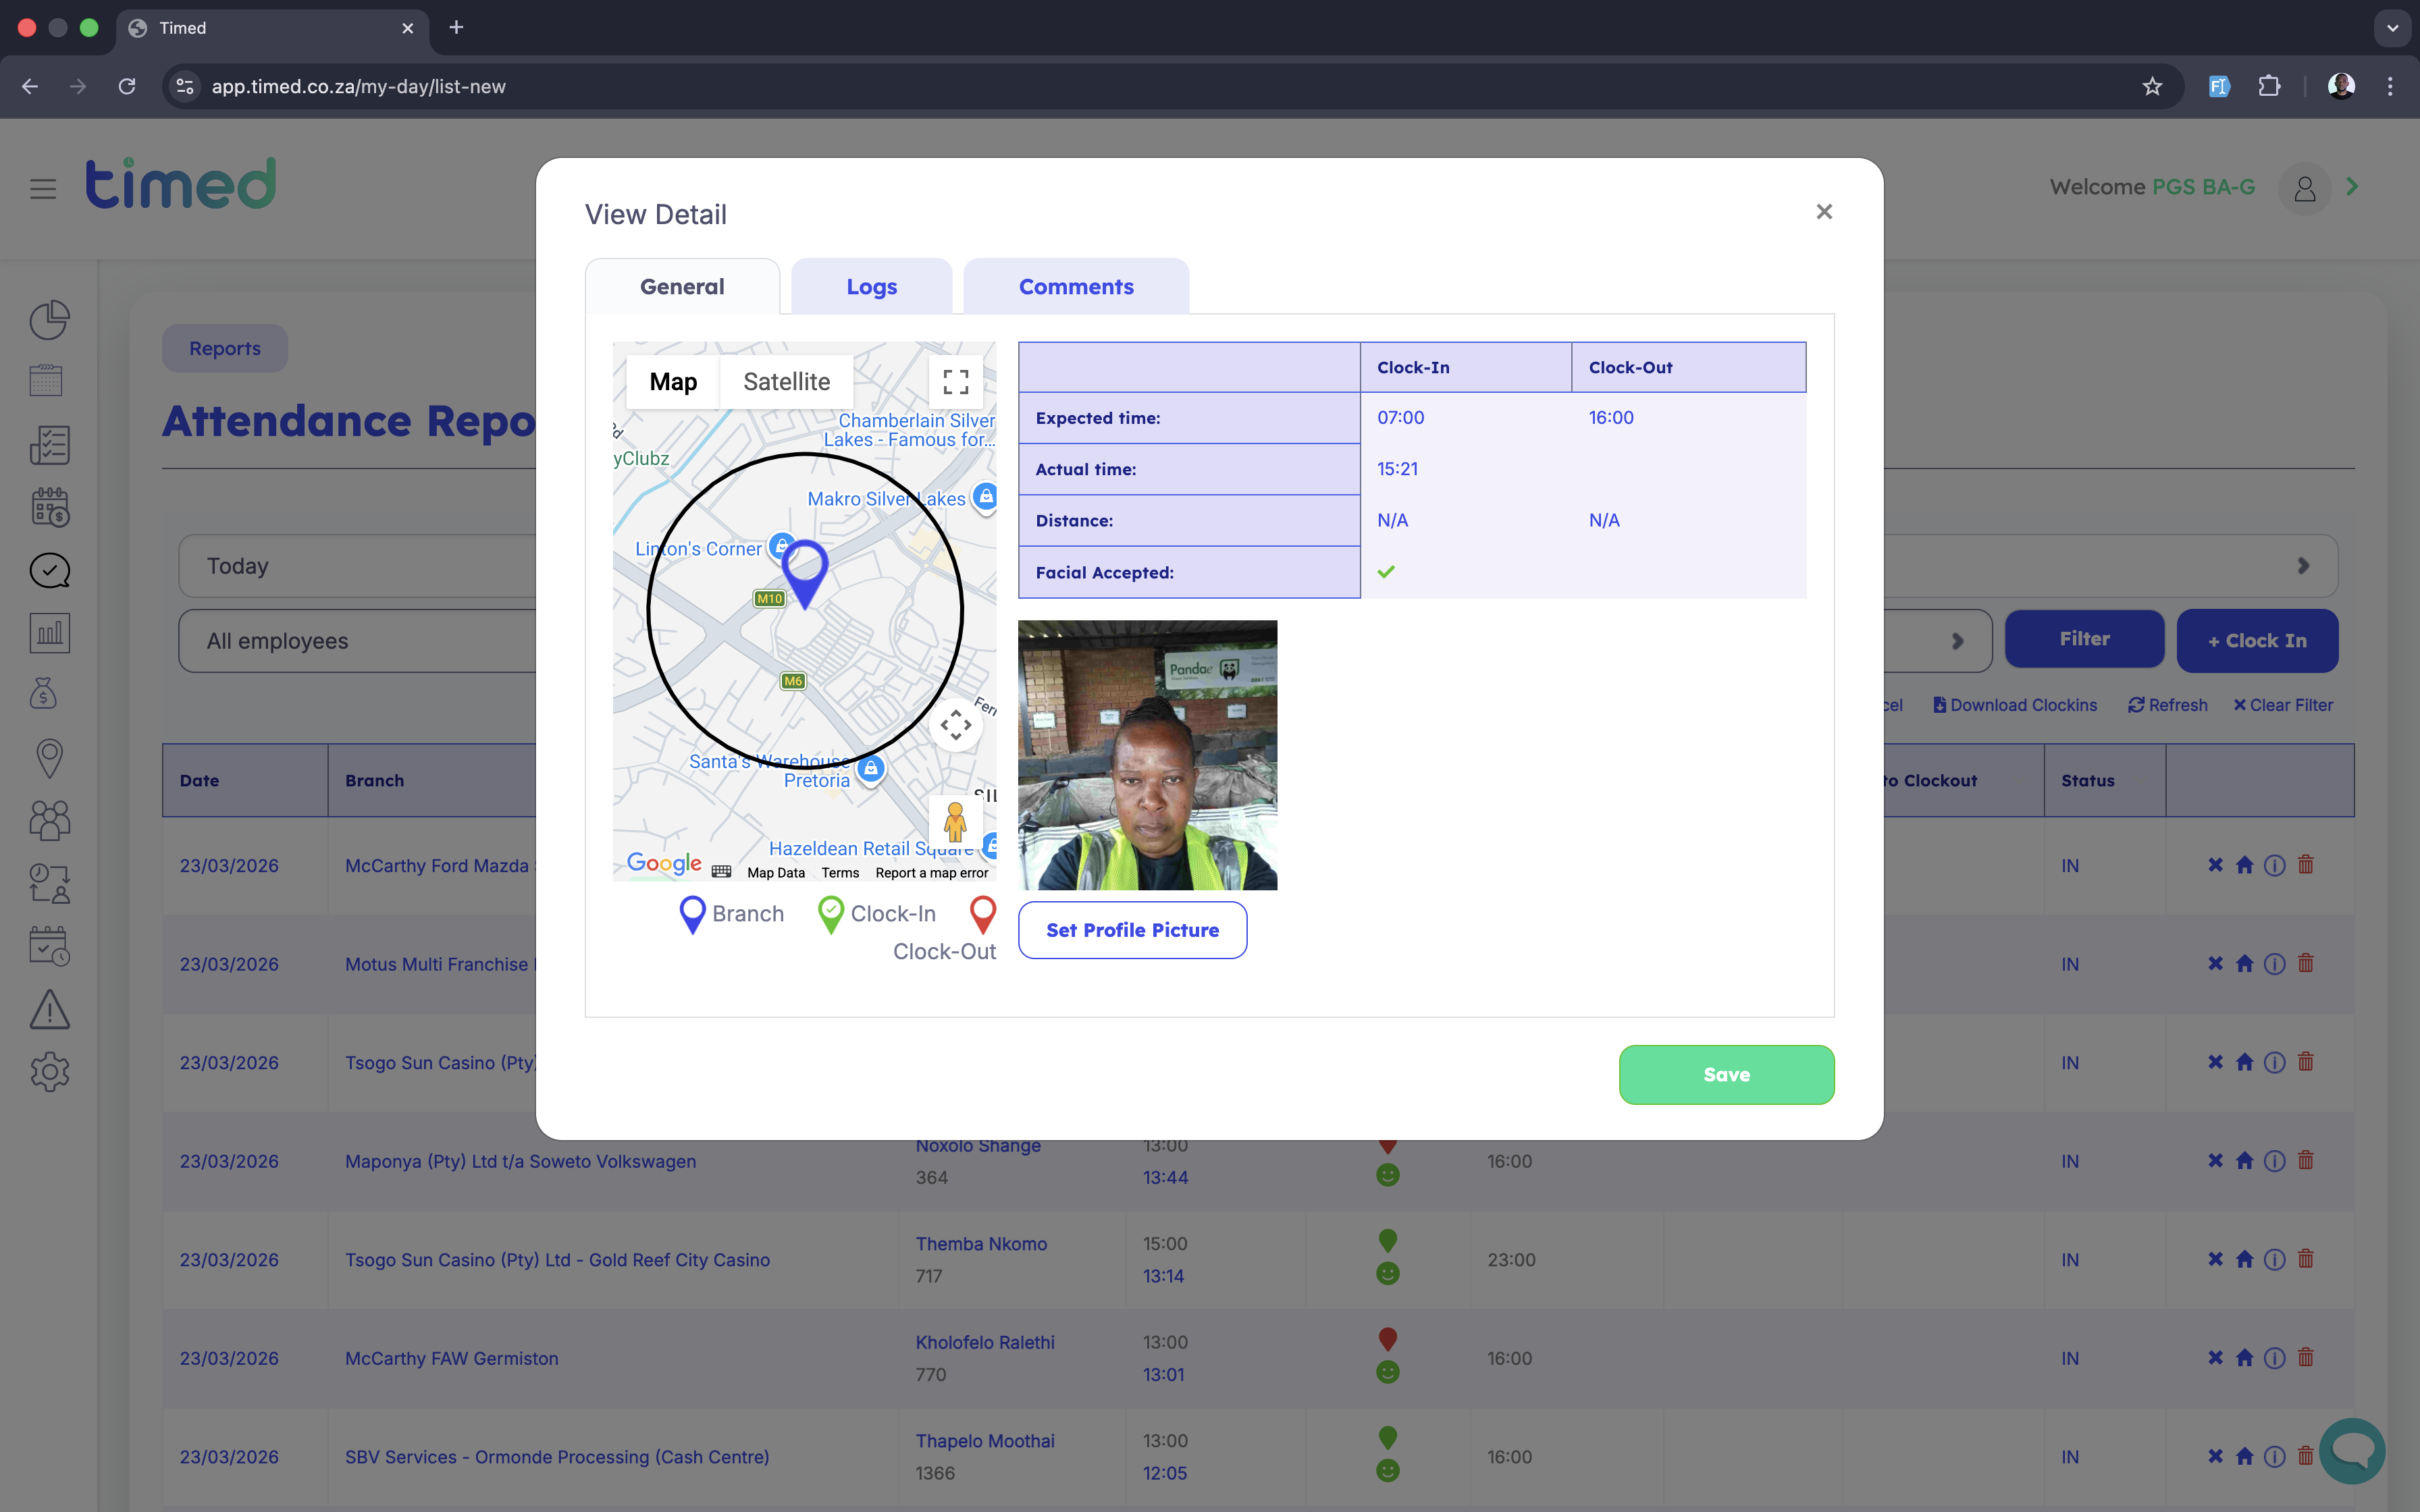Click the user profile avatar icon
This screenshot has width=2420, height=1512.
2304,188
